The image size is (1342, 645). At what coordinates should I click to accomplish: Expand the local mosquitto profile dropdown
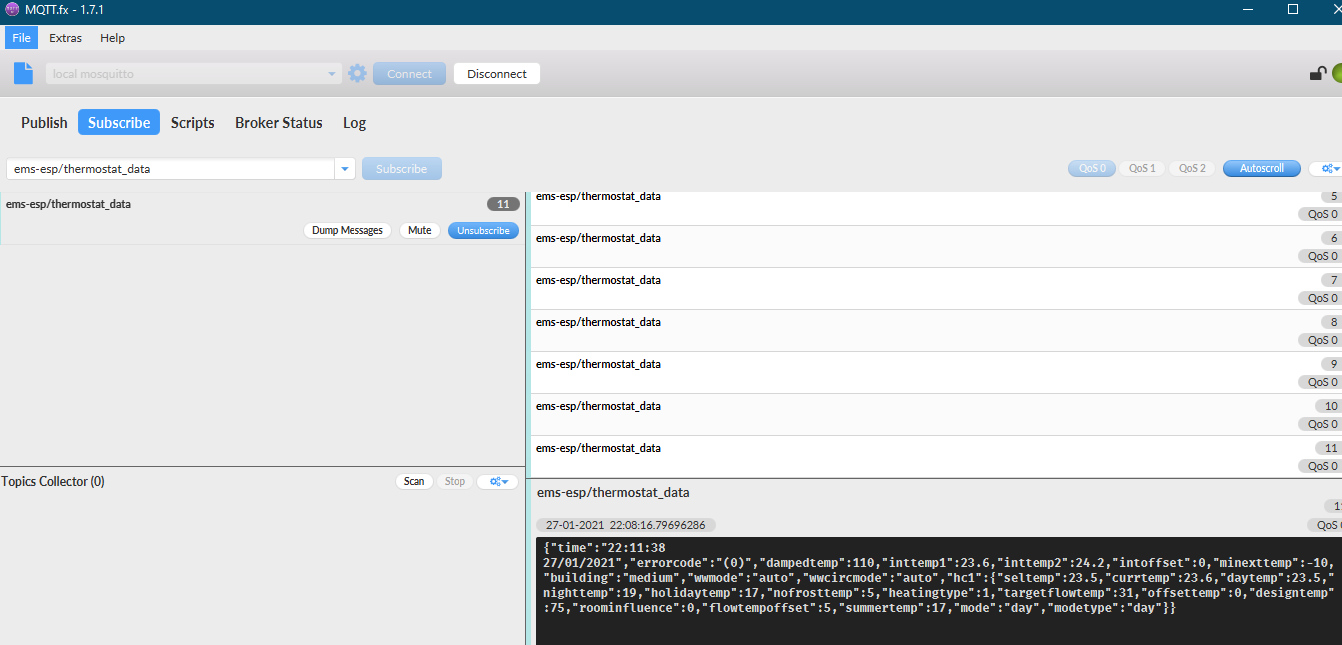(333, 74)
